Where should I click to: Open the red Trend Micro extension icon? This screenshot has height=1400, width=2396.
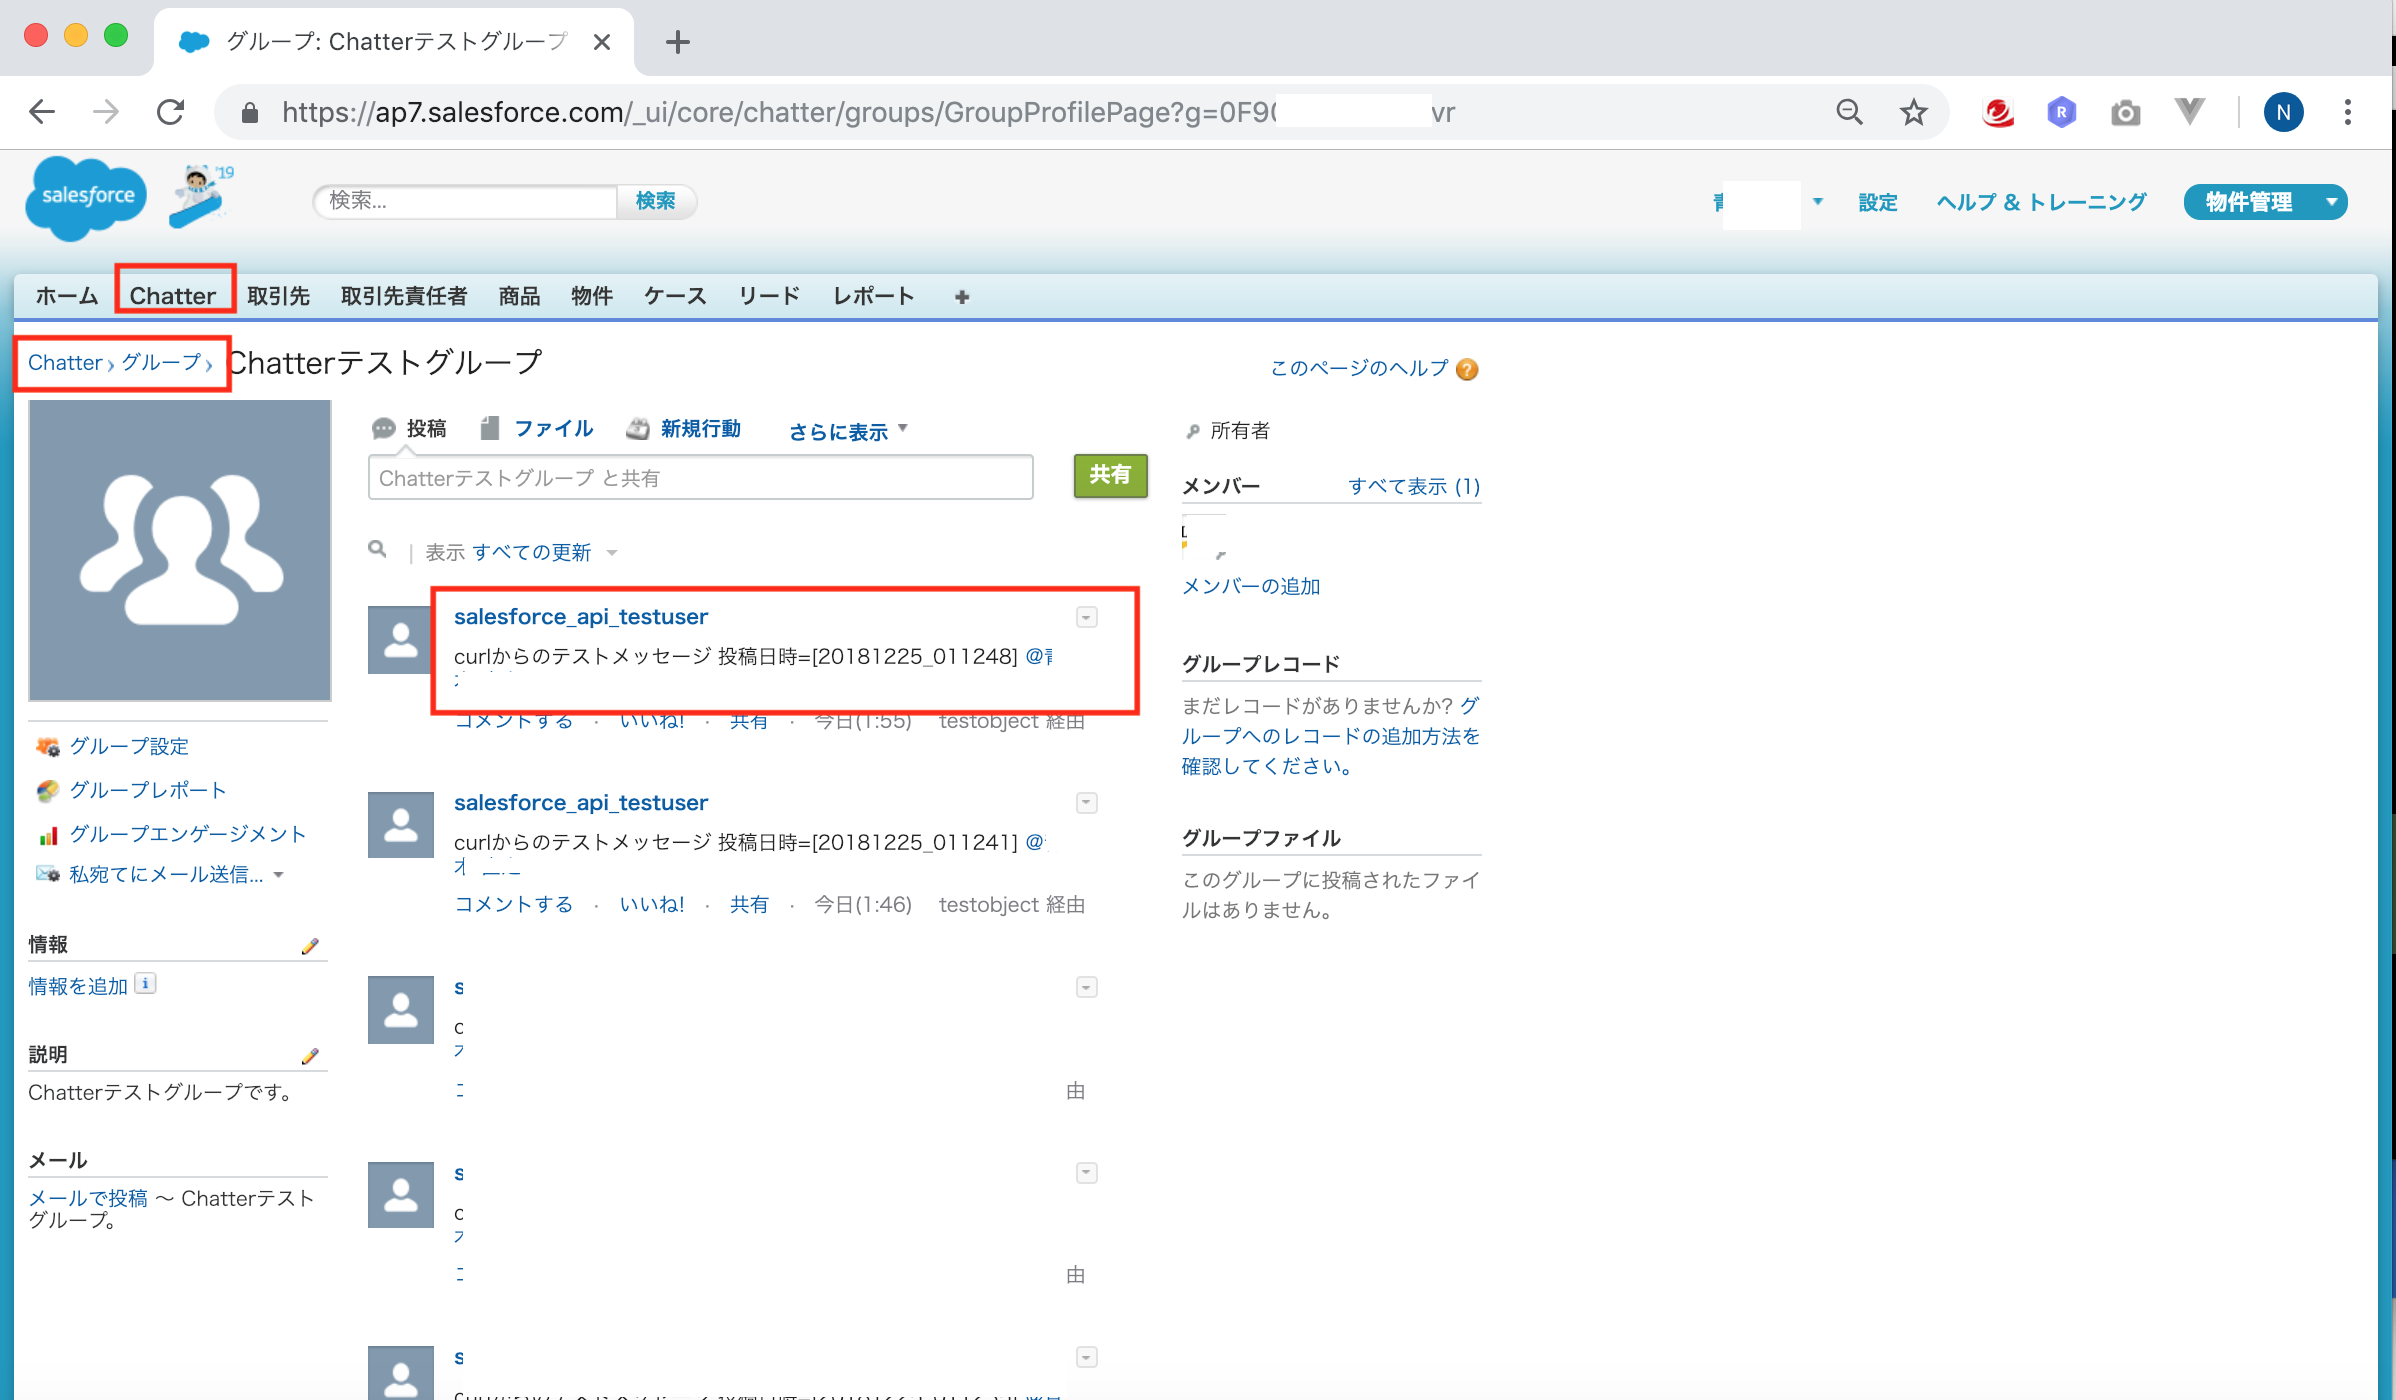[1997, 112]
